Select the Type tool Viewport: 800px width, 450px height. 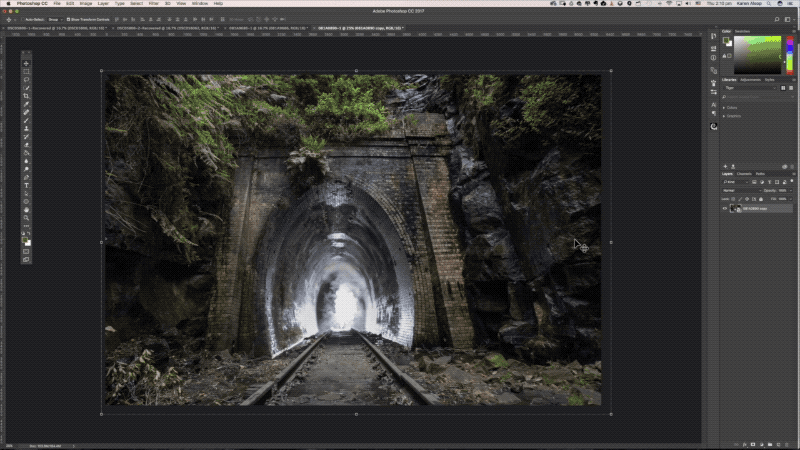click(26, 186)
